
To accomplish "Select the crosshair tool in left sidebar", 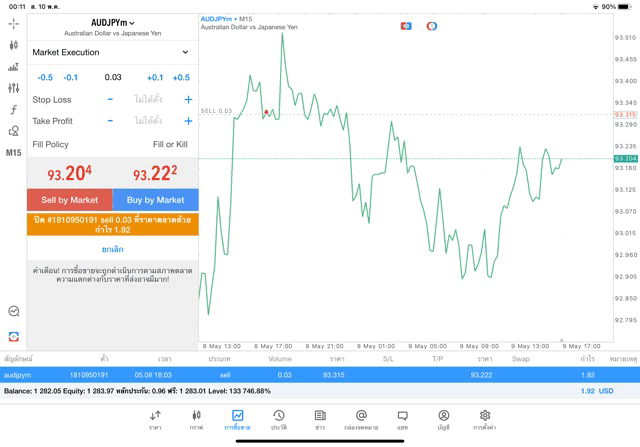I will [x=13, y=23].
